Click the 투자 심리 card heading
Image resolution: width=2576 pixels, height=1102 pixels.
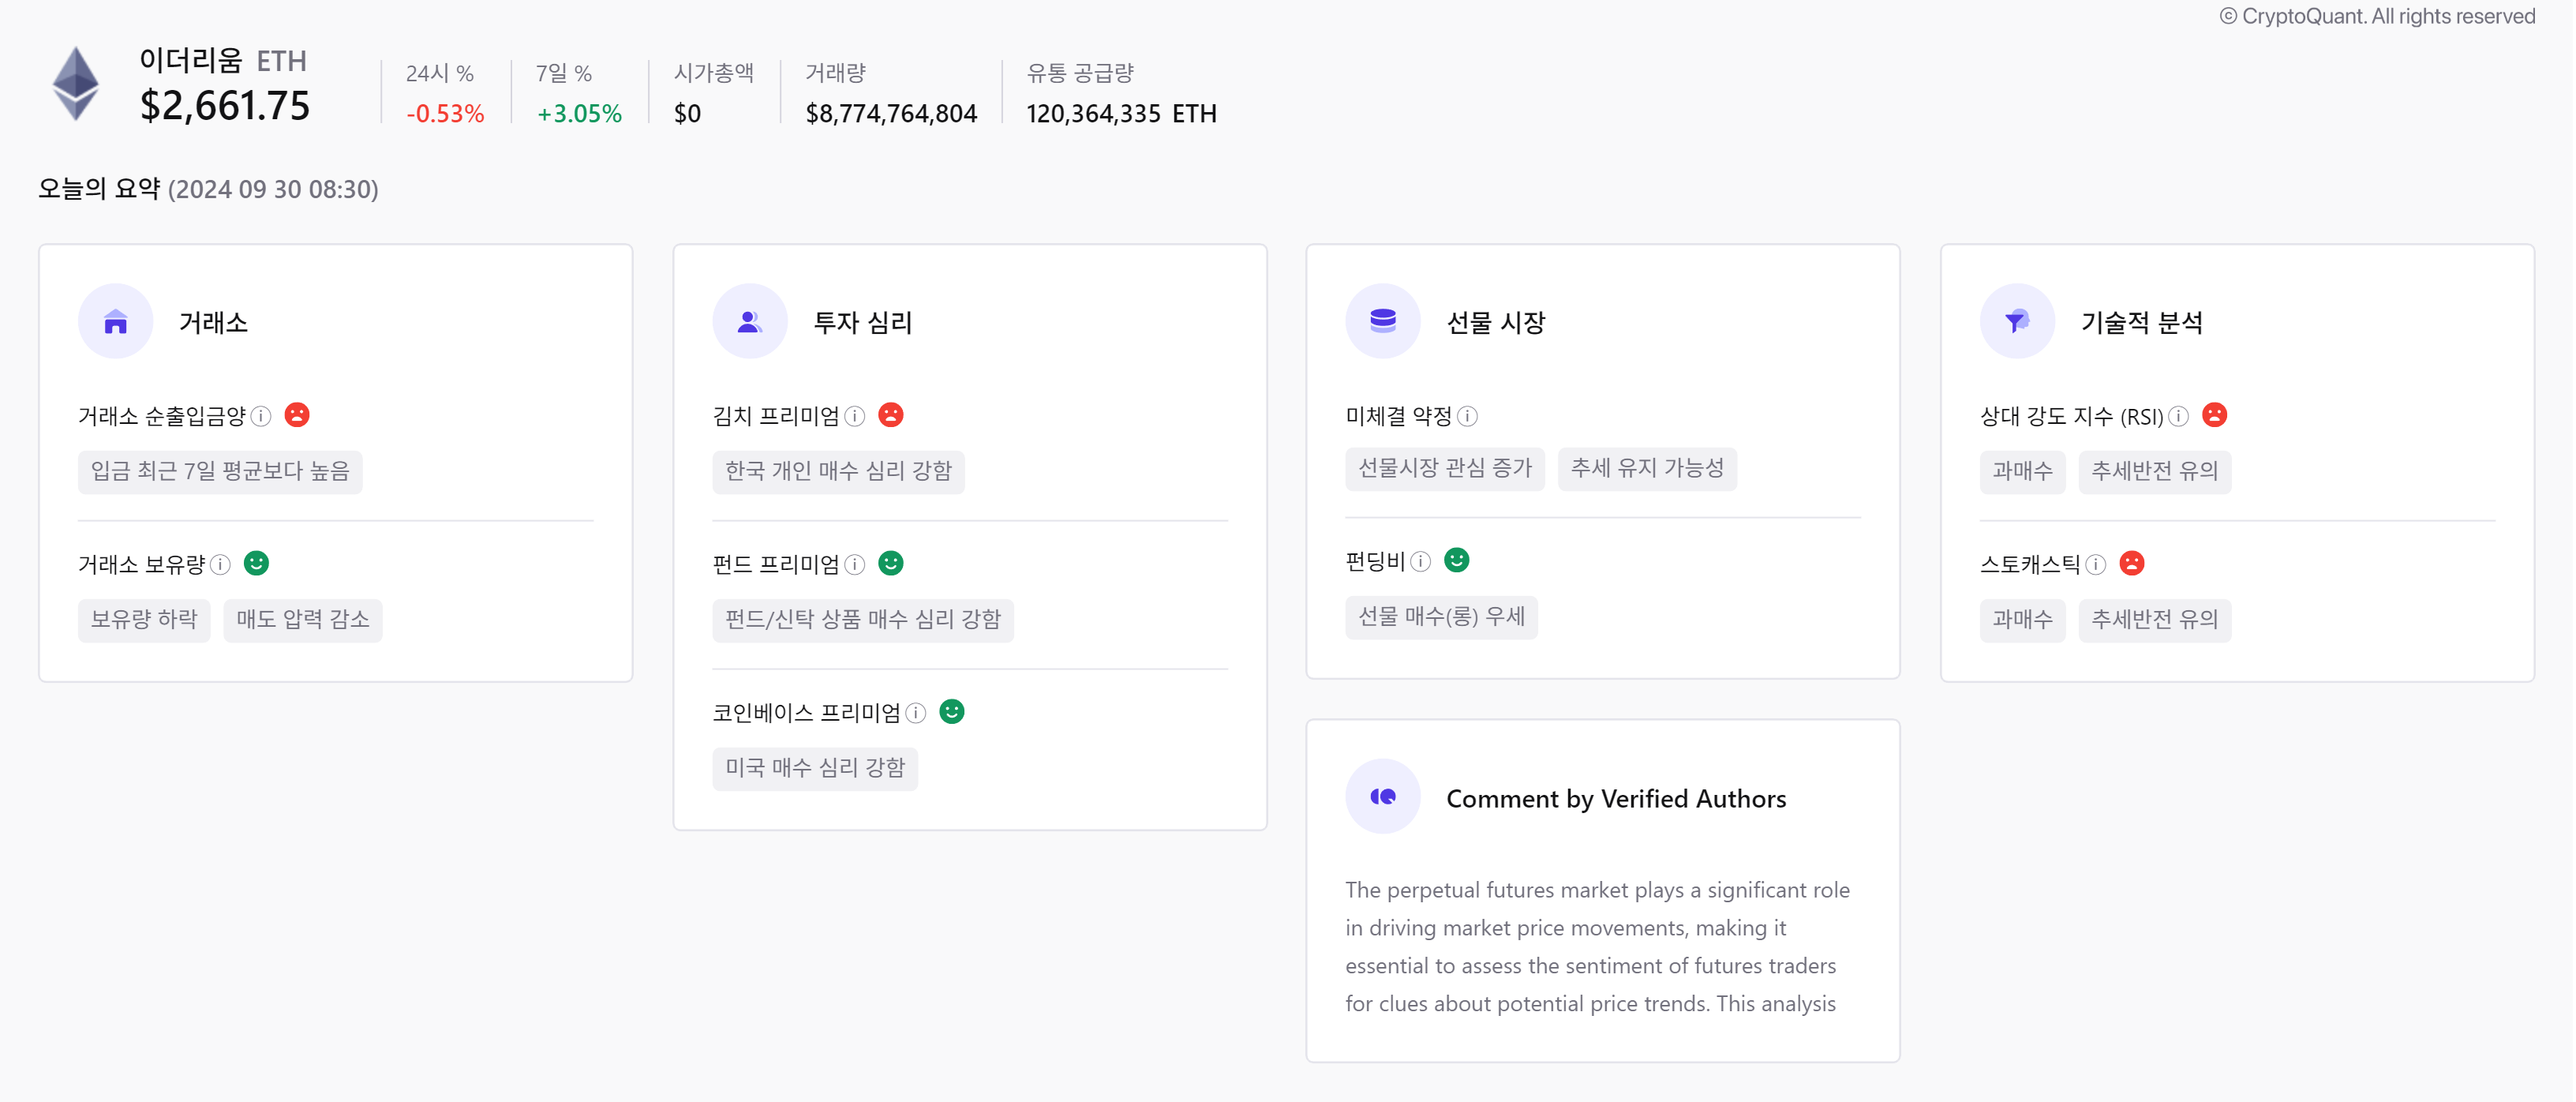tap(863, 322)
